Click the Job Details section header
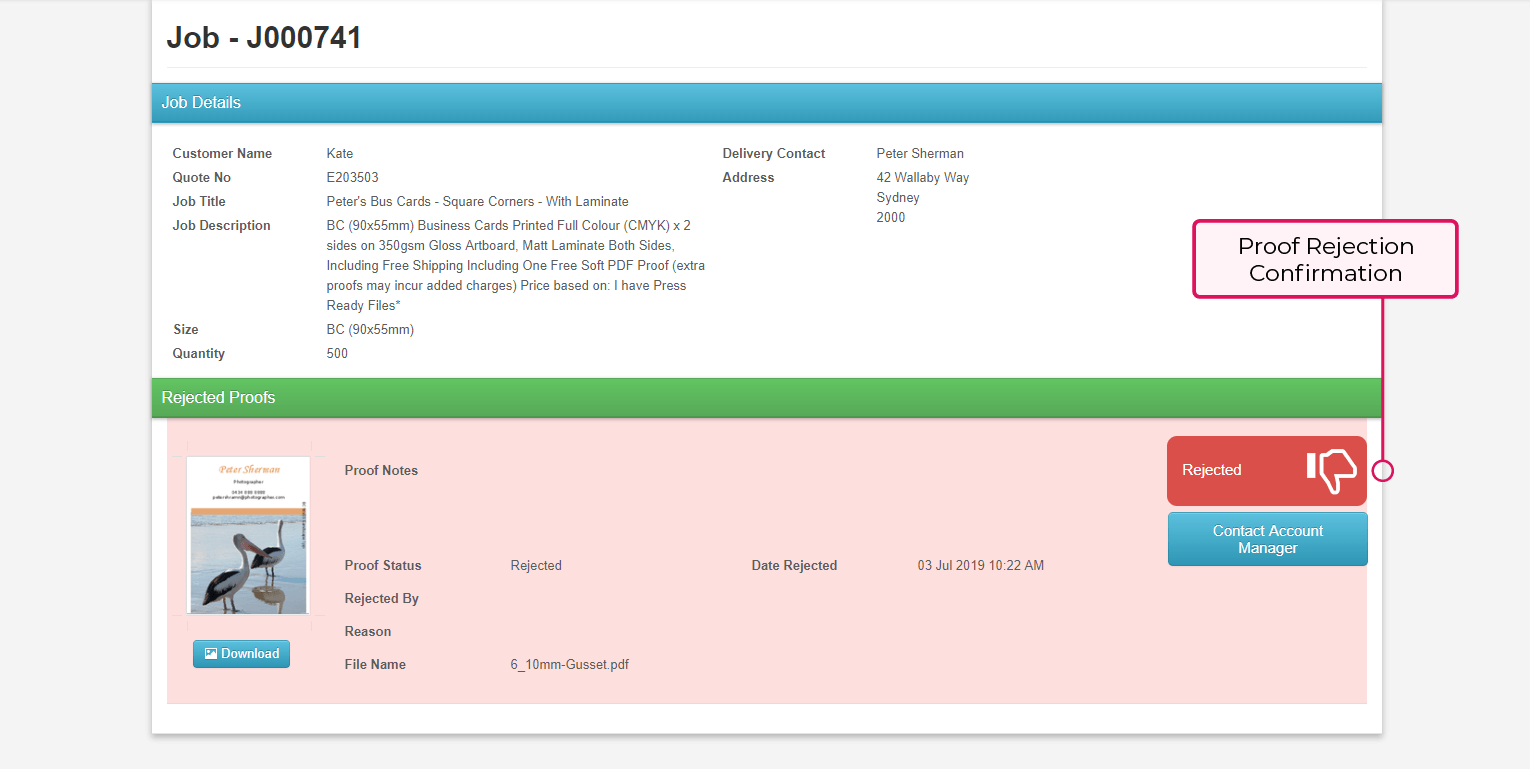1530x769 pixels. point(201,103)
